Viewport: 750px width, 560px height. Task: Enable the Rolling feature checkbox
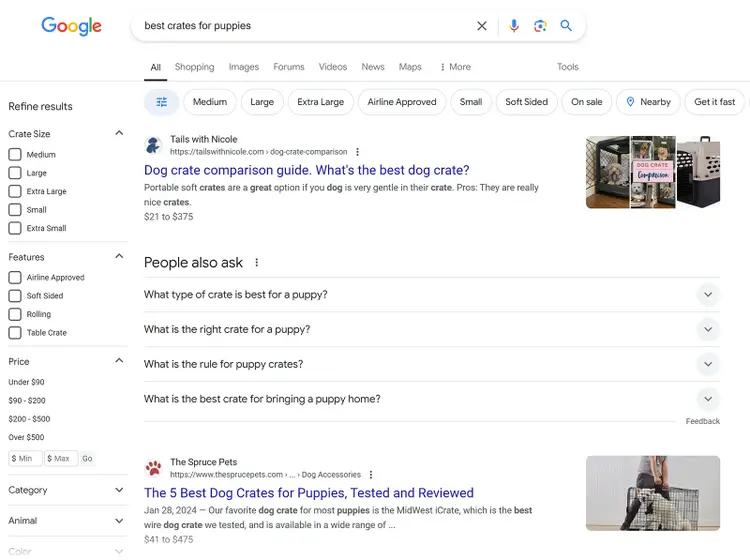[15, 314]
